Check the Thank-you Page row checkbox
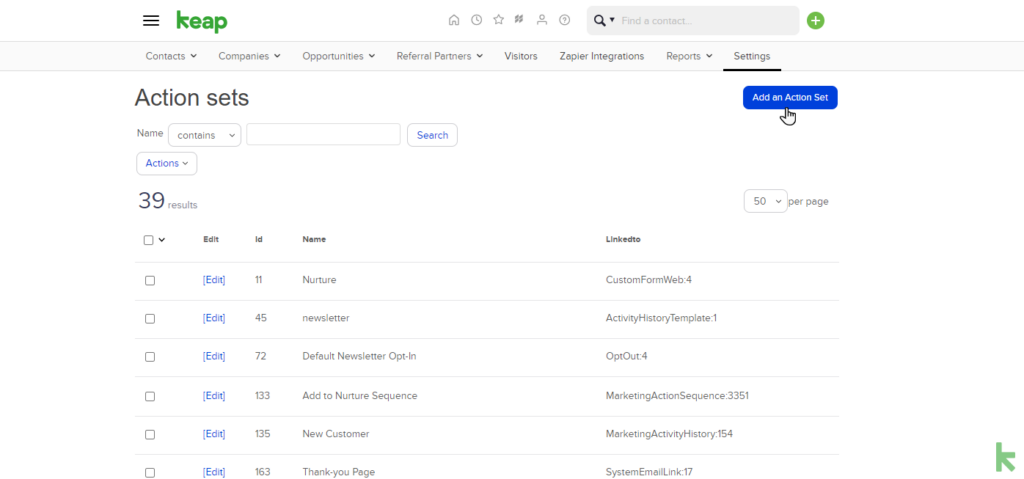This screenshot has height=479, width=1024. tap(150, 472)
